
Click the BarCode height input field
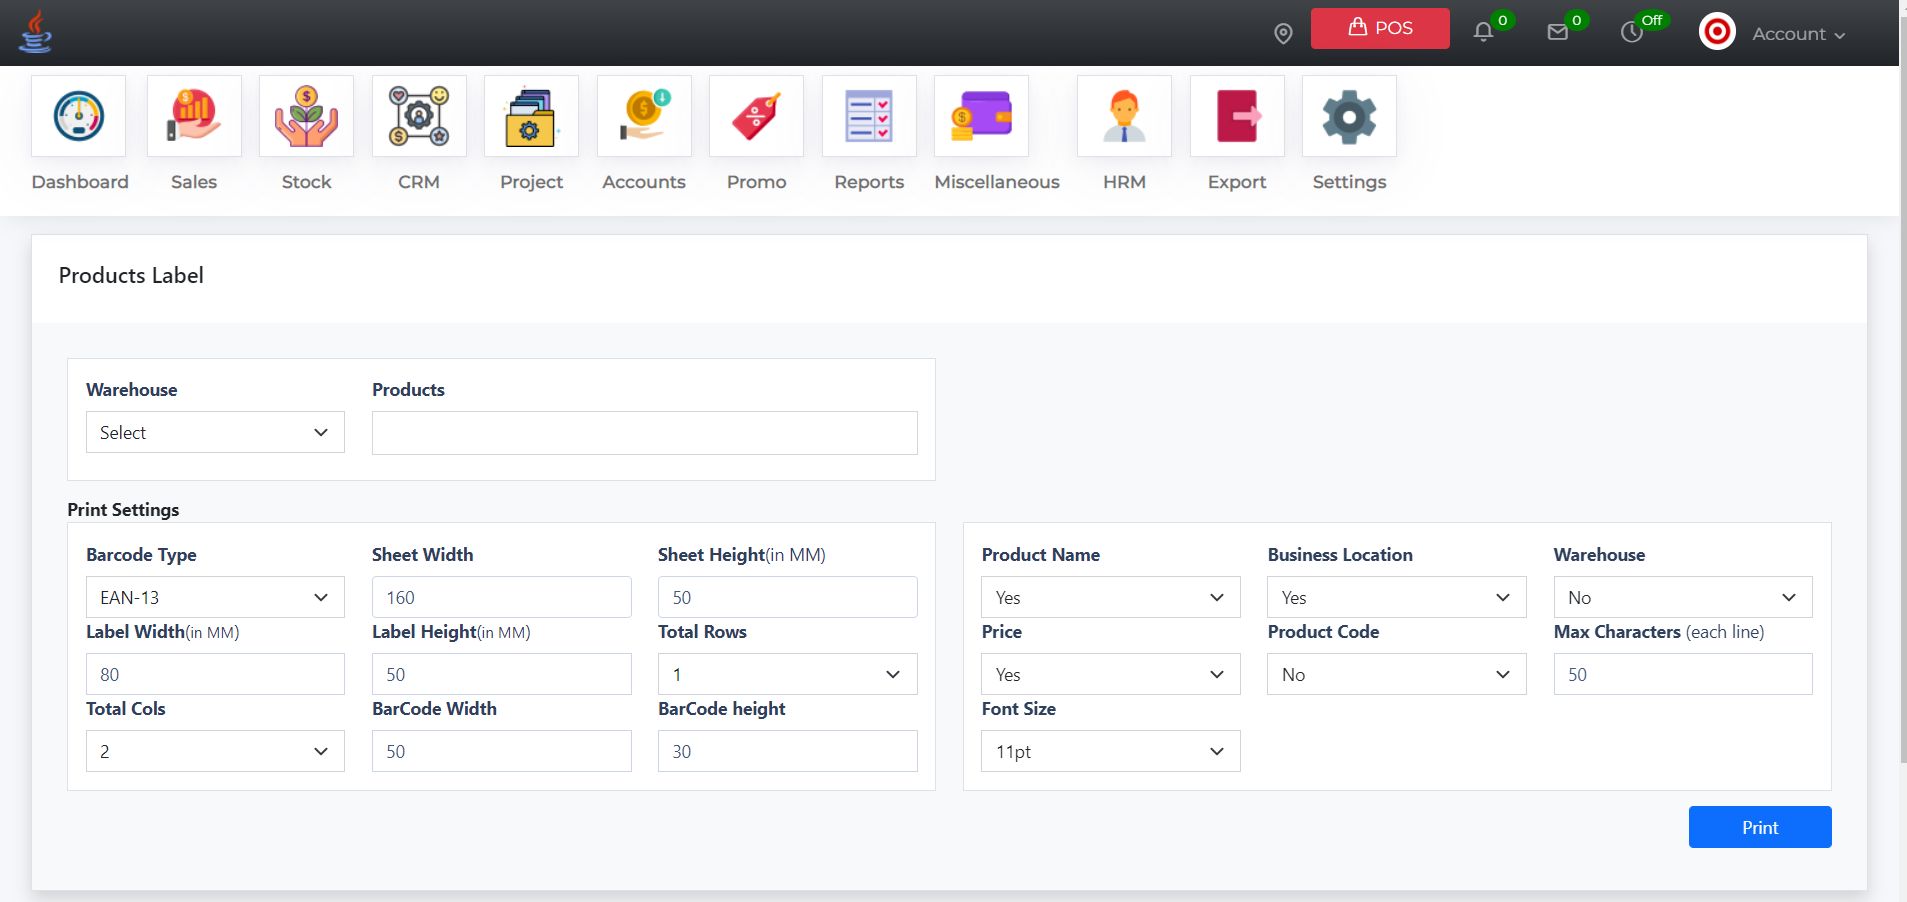tap(787, 751)
